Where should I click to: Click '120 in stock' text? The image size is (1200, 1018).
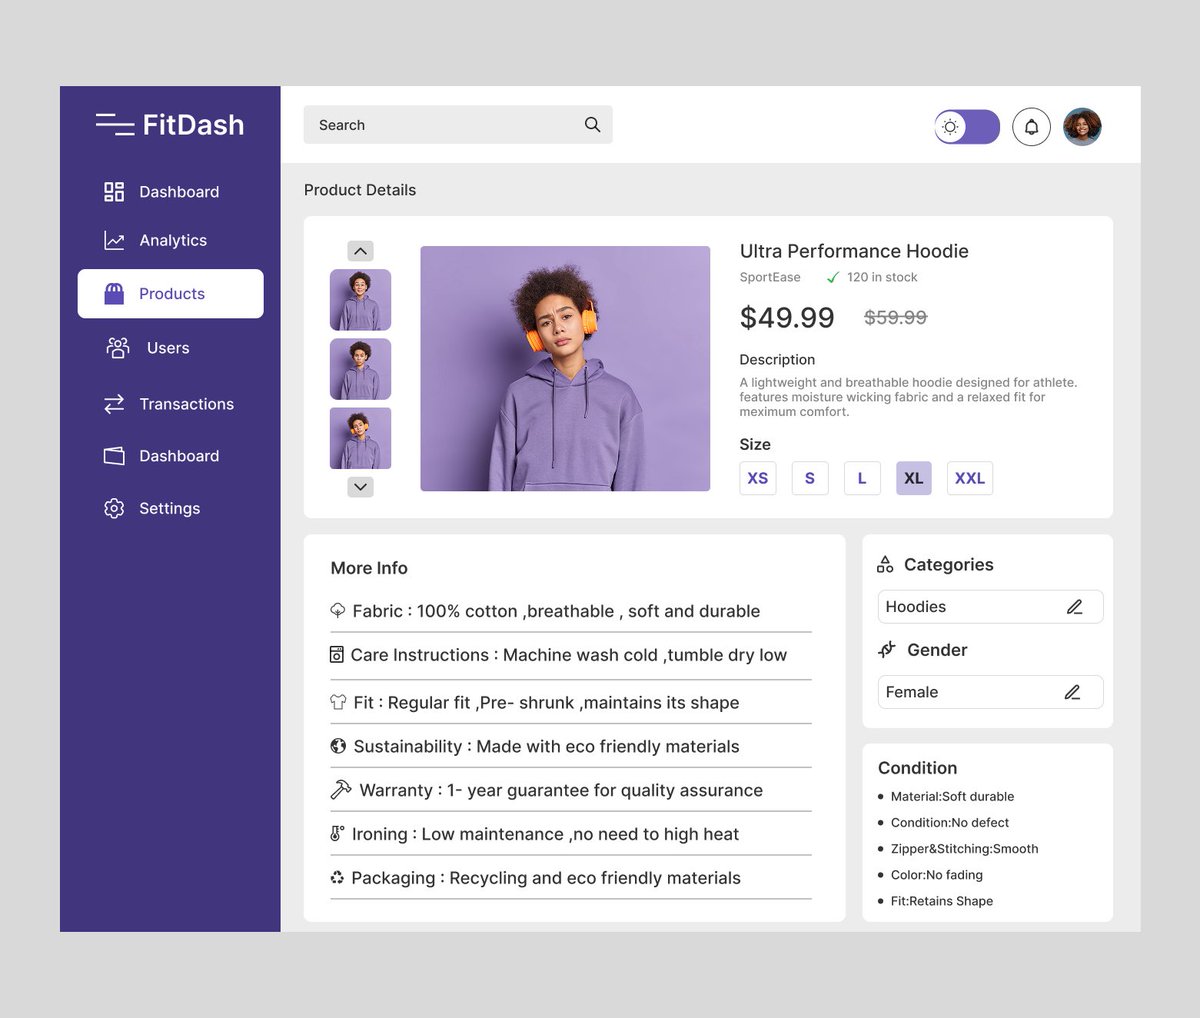pos(882,278)
